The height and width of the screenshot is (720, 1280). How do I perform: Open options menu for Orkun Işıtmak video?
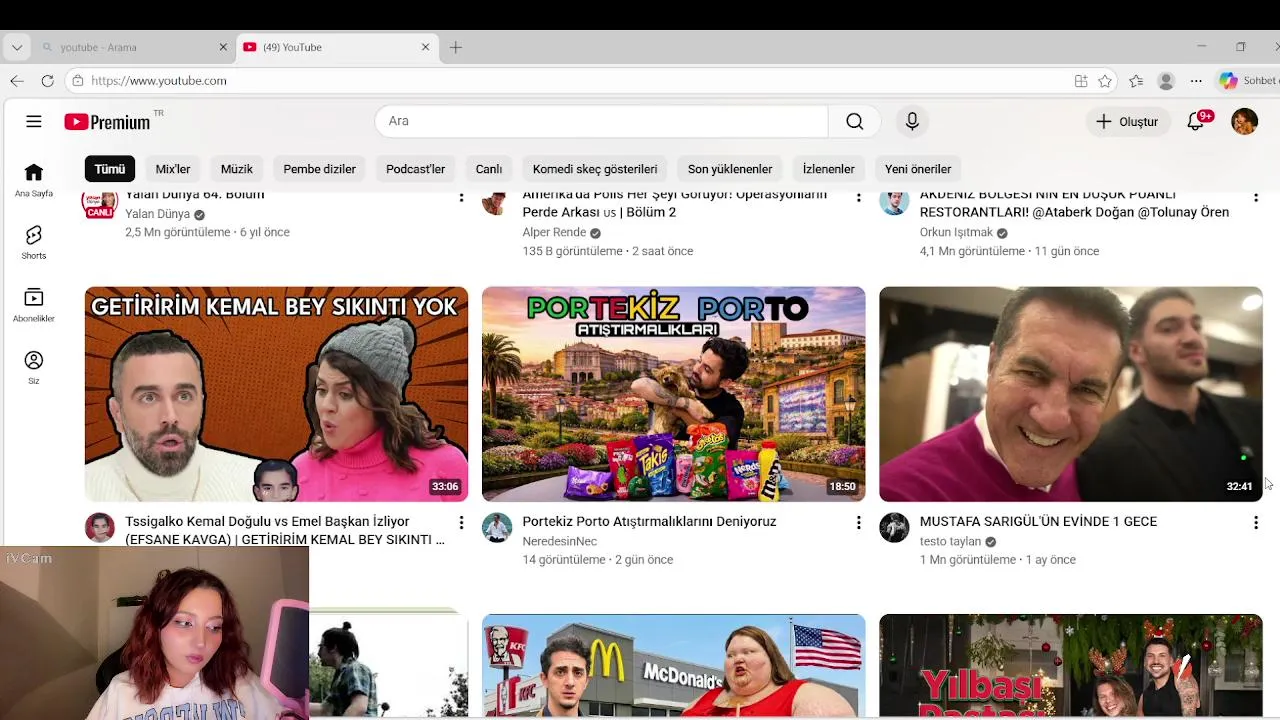(x=1255, y=197)
